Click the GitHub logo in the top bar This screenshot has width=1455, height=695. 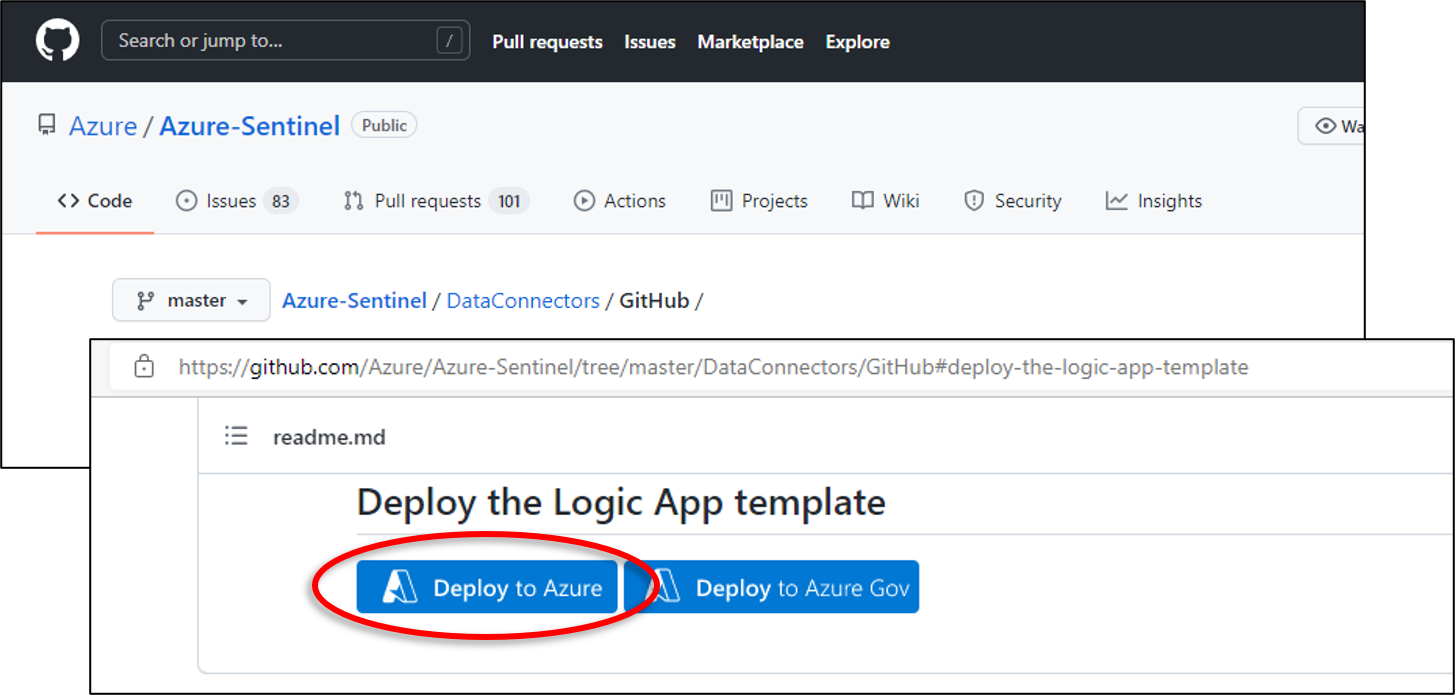click(x=57, y=40)
